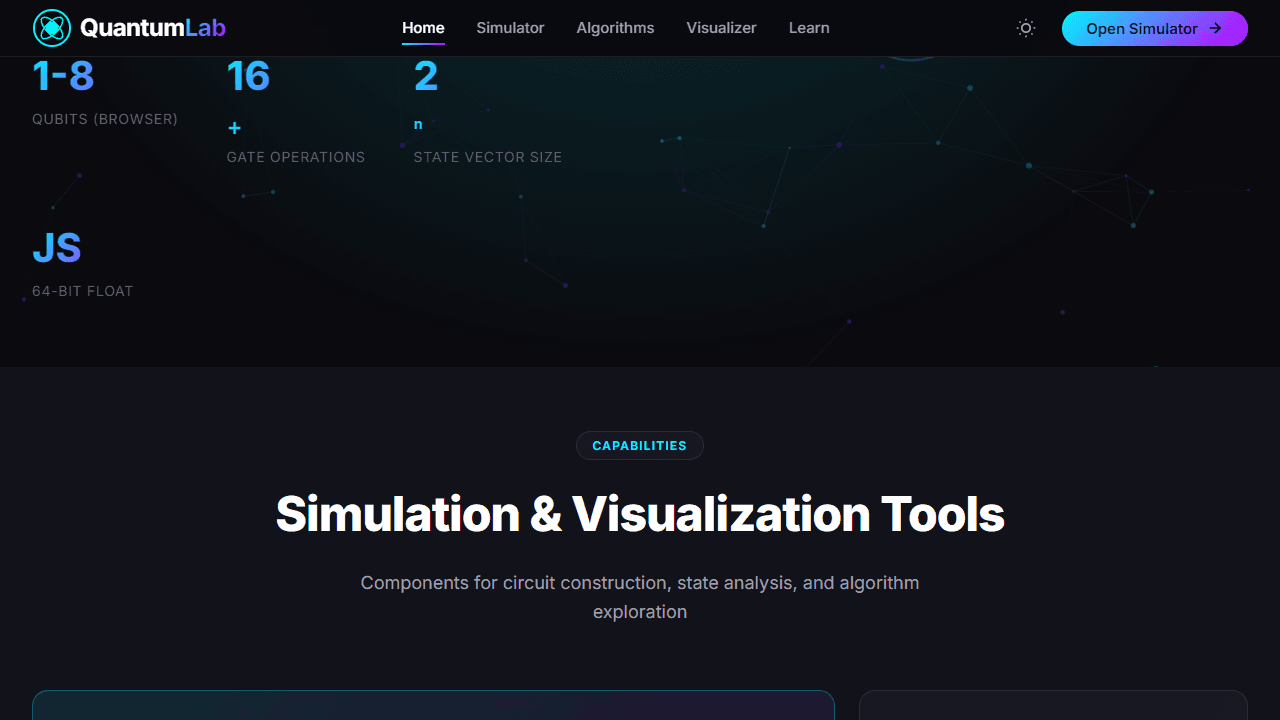Image resolution: width=1280 pixels, height=720 pixels.
Task: Click the QuantumLab brand name text
Action: click(x=153, y=28)
